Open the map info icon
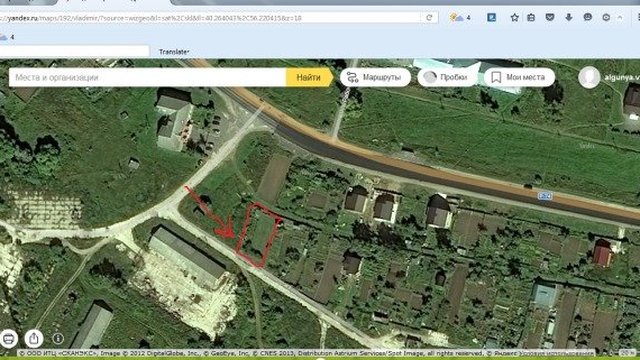Viewport: 640px width, 360px height. (x=58, y=338)
